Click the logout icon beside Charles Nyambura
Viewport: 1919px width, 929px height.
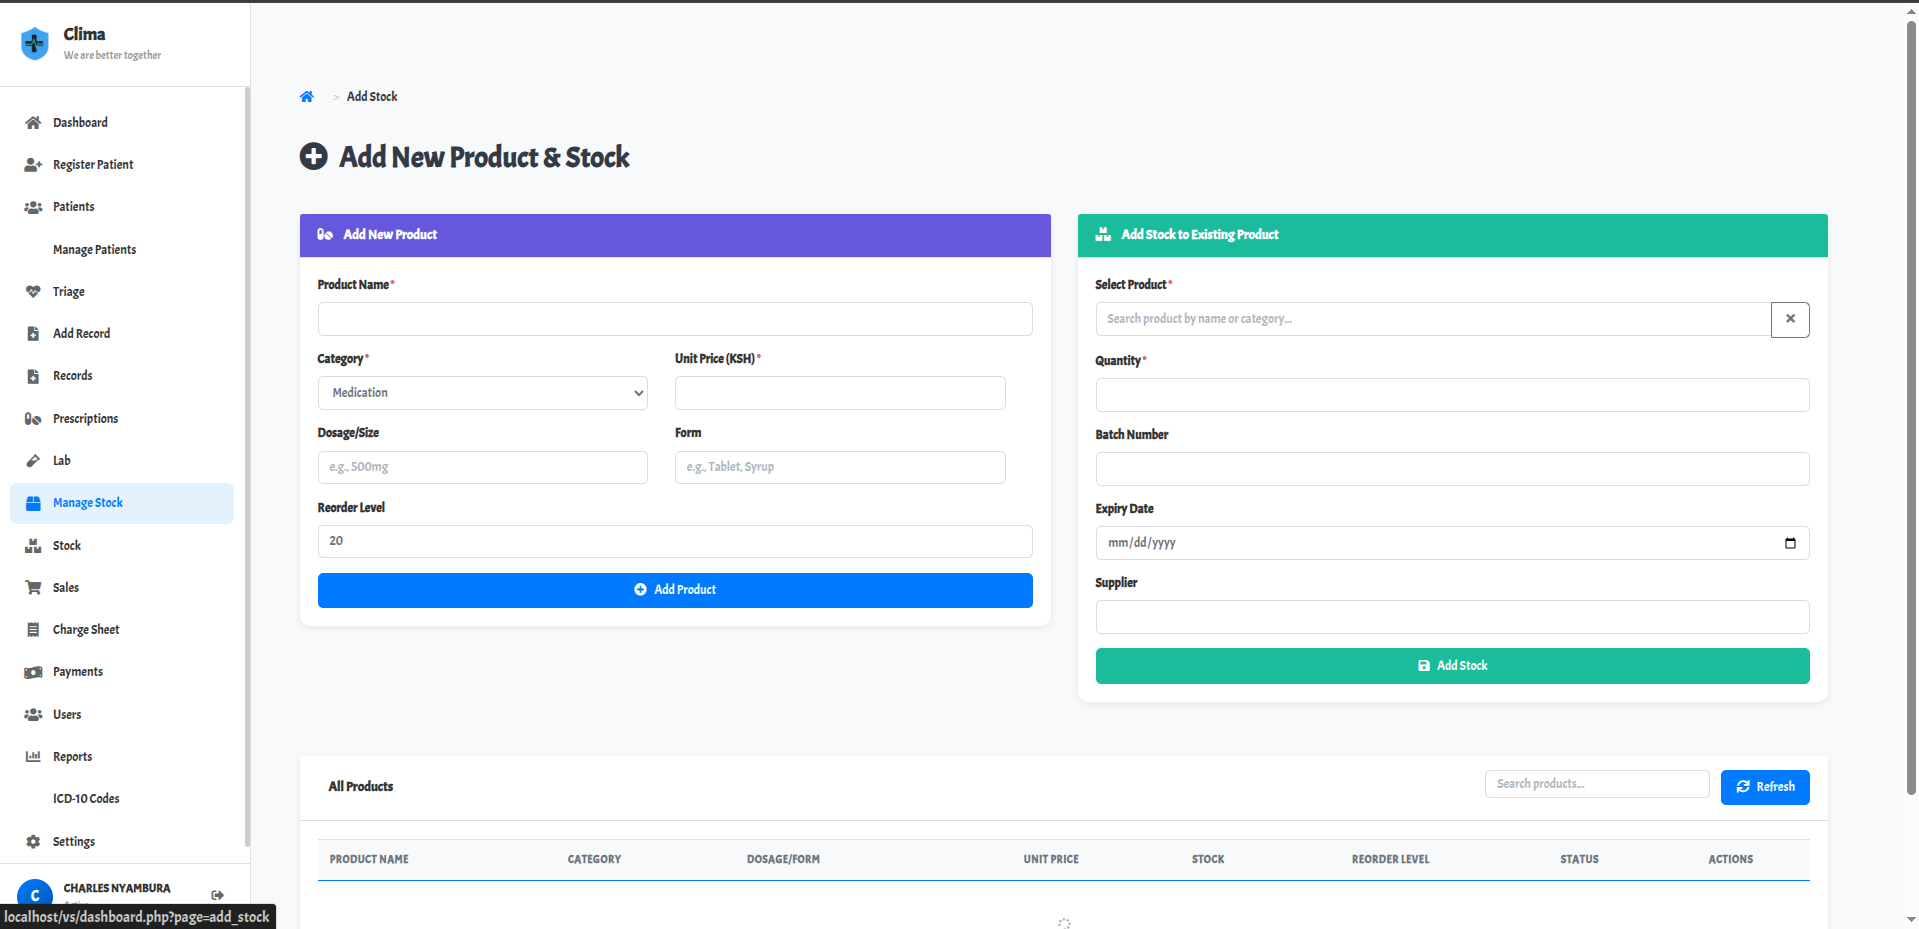tap(217, 895)
